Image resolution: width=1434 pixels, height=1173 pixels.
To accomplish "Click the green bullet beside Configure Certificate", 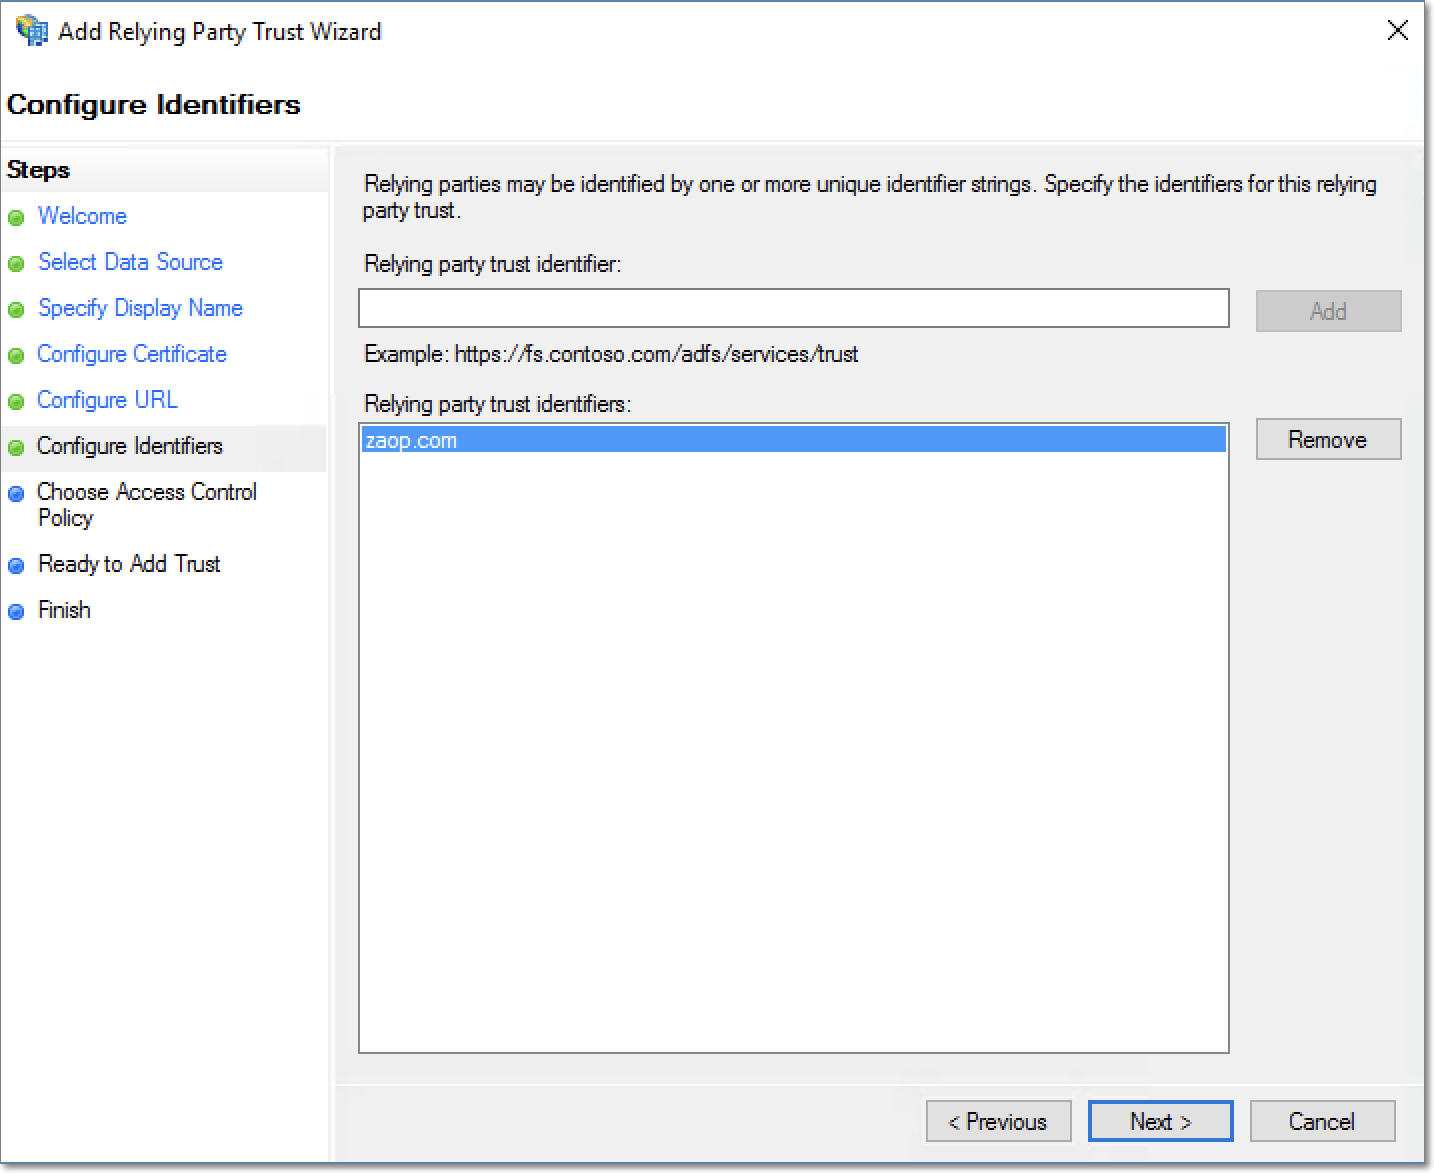I will [16, 356].
